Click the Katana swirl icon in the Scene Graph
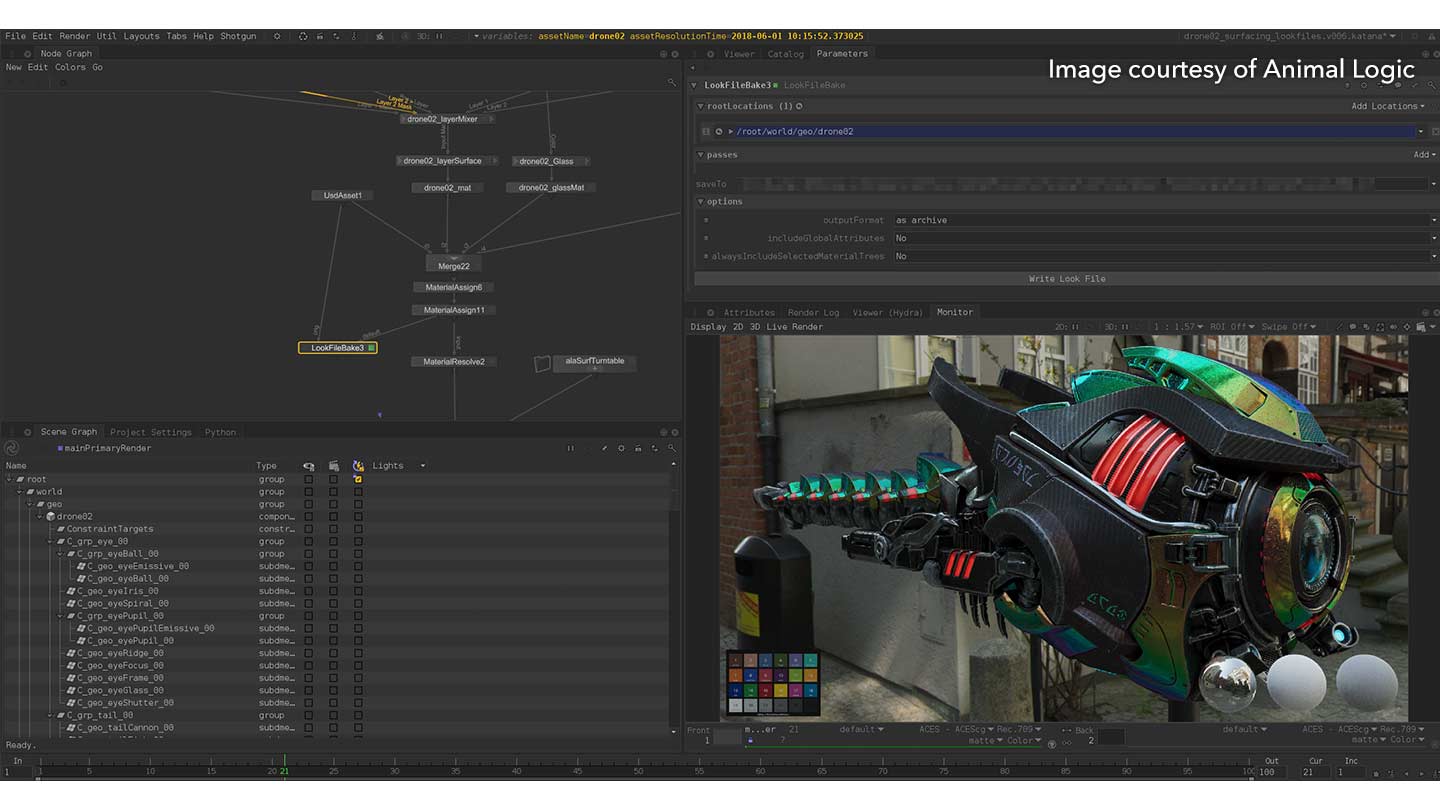The width and height of the screenshot is (1440, 810). (12, 448)
